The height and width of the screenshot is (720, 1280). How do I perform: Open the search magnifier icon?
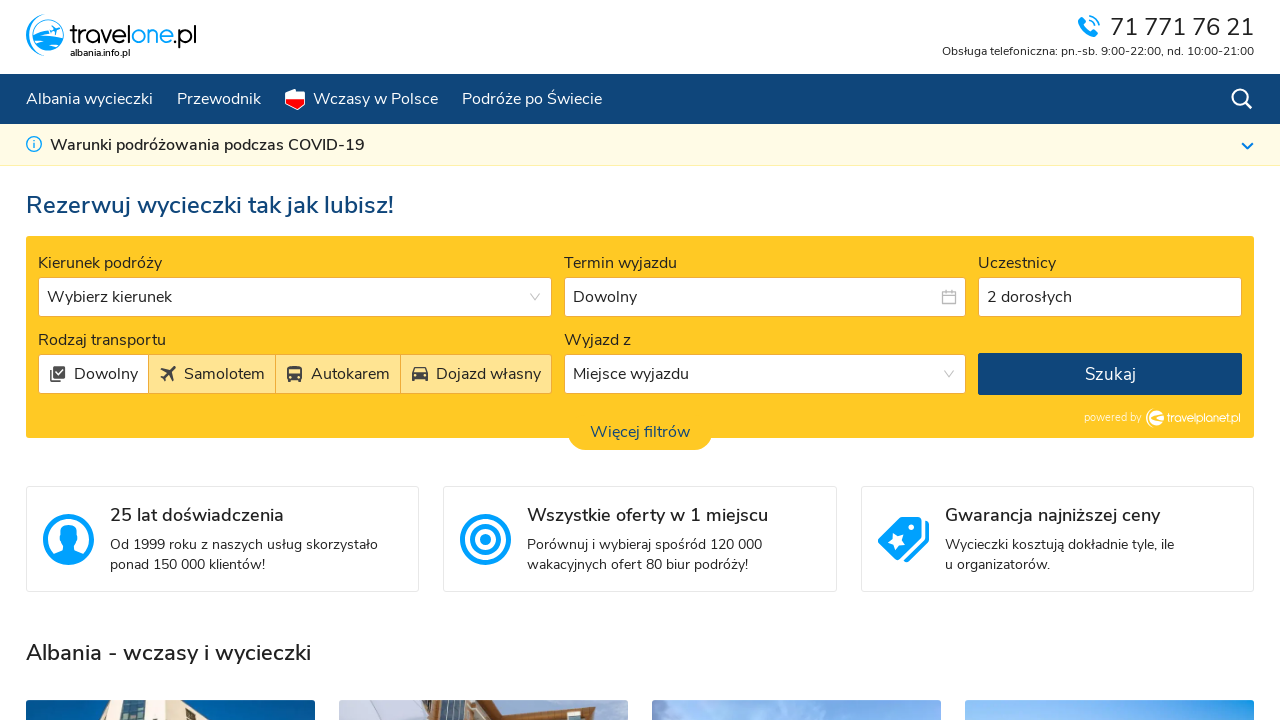pos(1241,99)
